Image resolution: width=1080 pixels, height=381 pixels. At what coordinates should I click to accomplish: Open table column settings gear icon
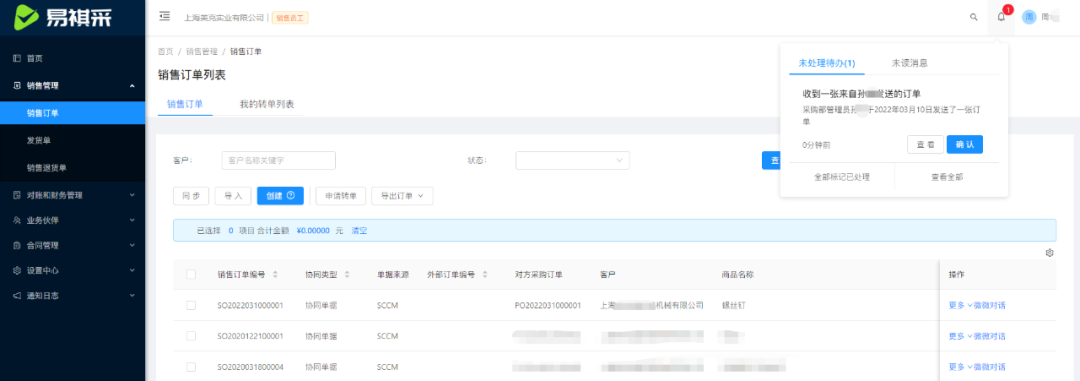1050,253
